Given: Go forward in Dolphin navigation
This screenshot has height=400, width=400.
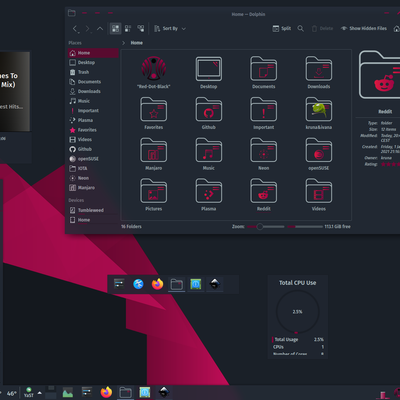Looking at the screenshot, I should point(88,29).
